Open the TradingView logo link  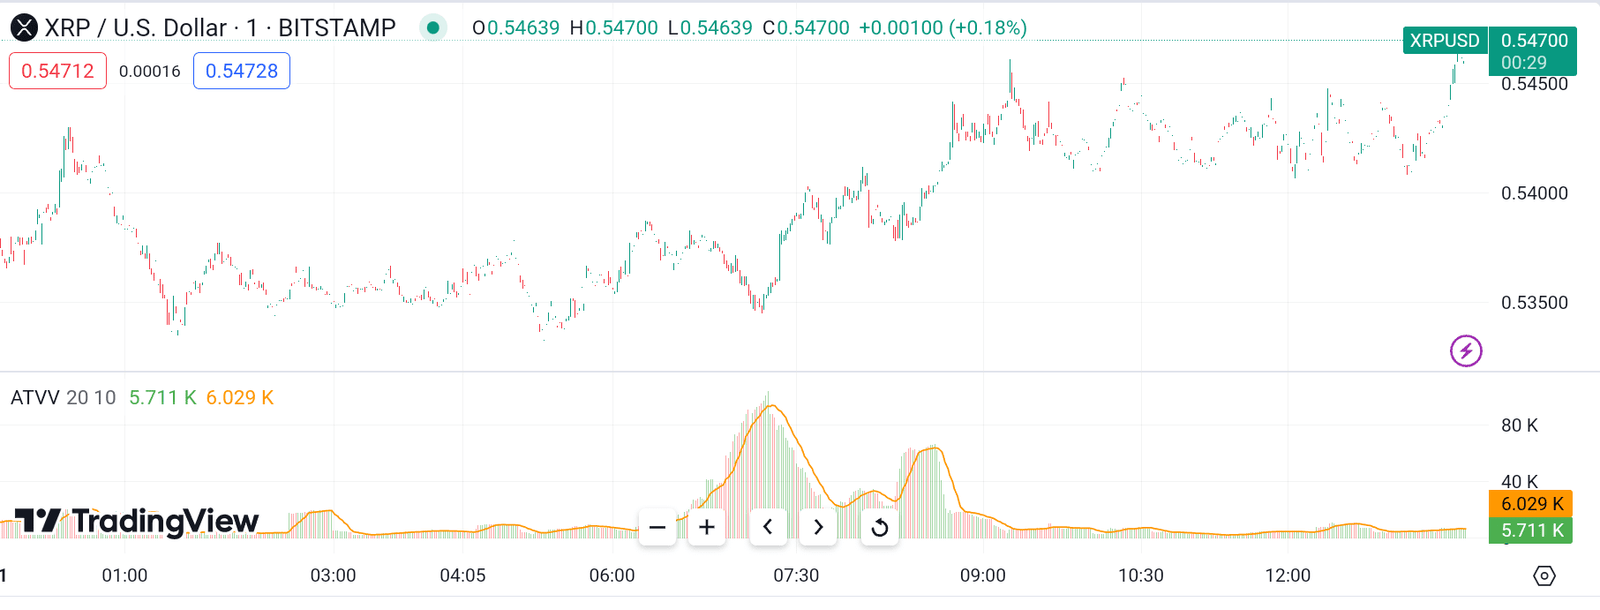point(137,521)
